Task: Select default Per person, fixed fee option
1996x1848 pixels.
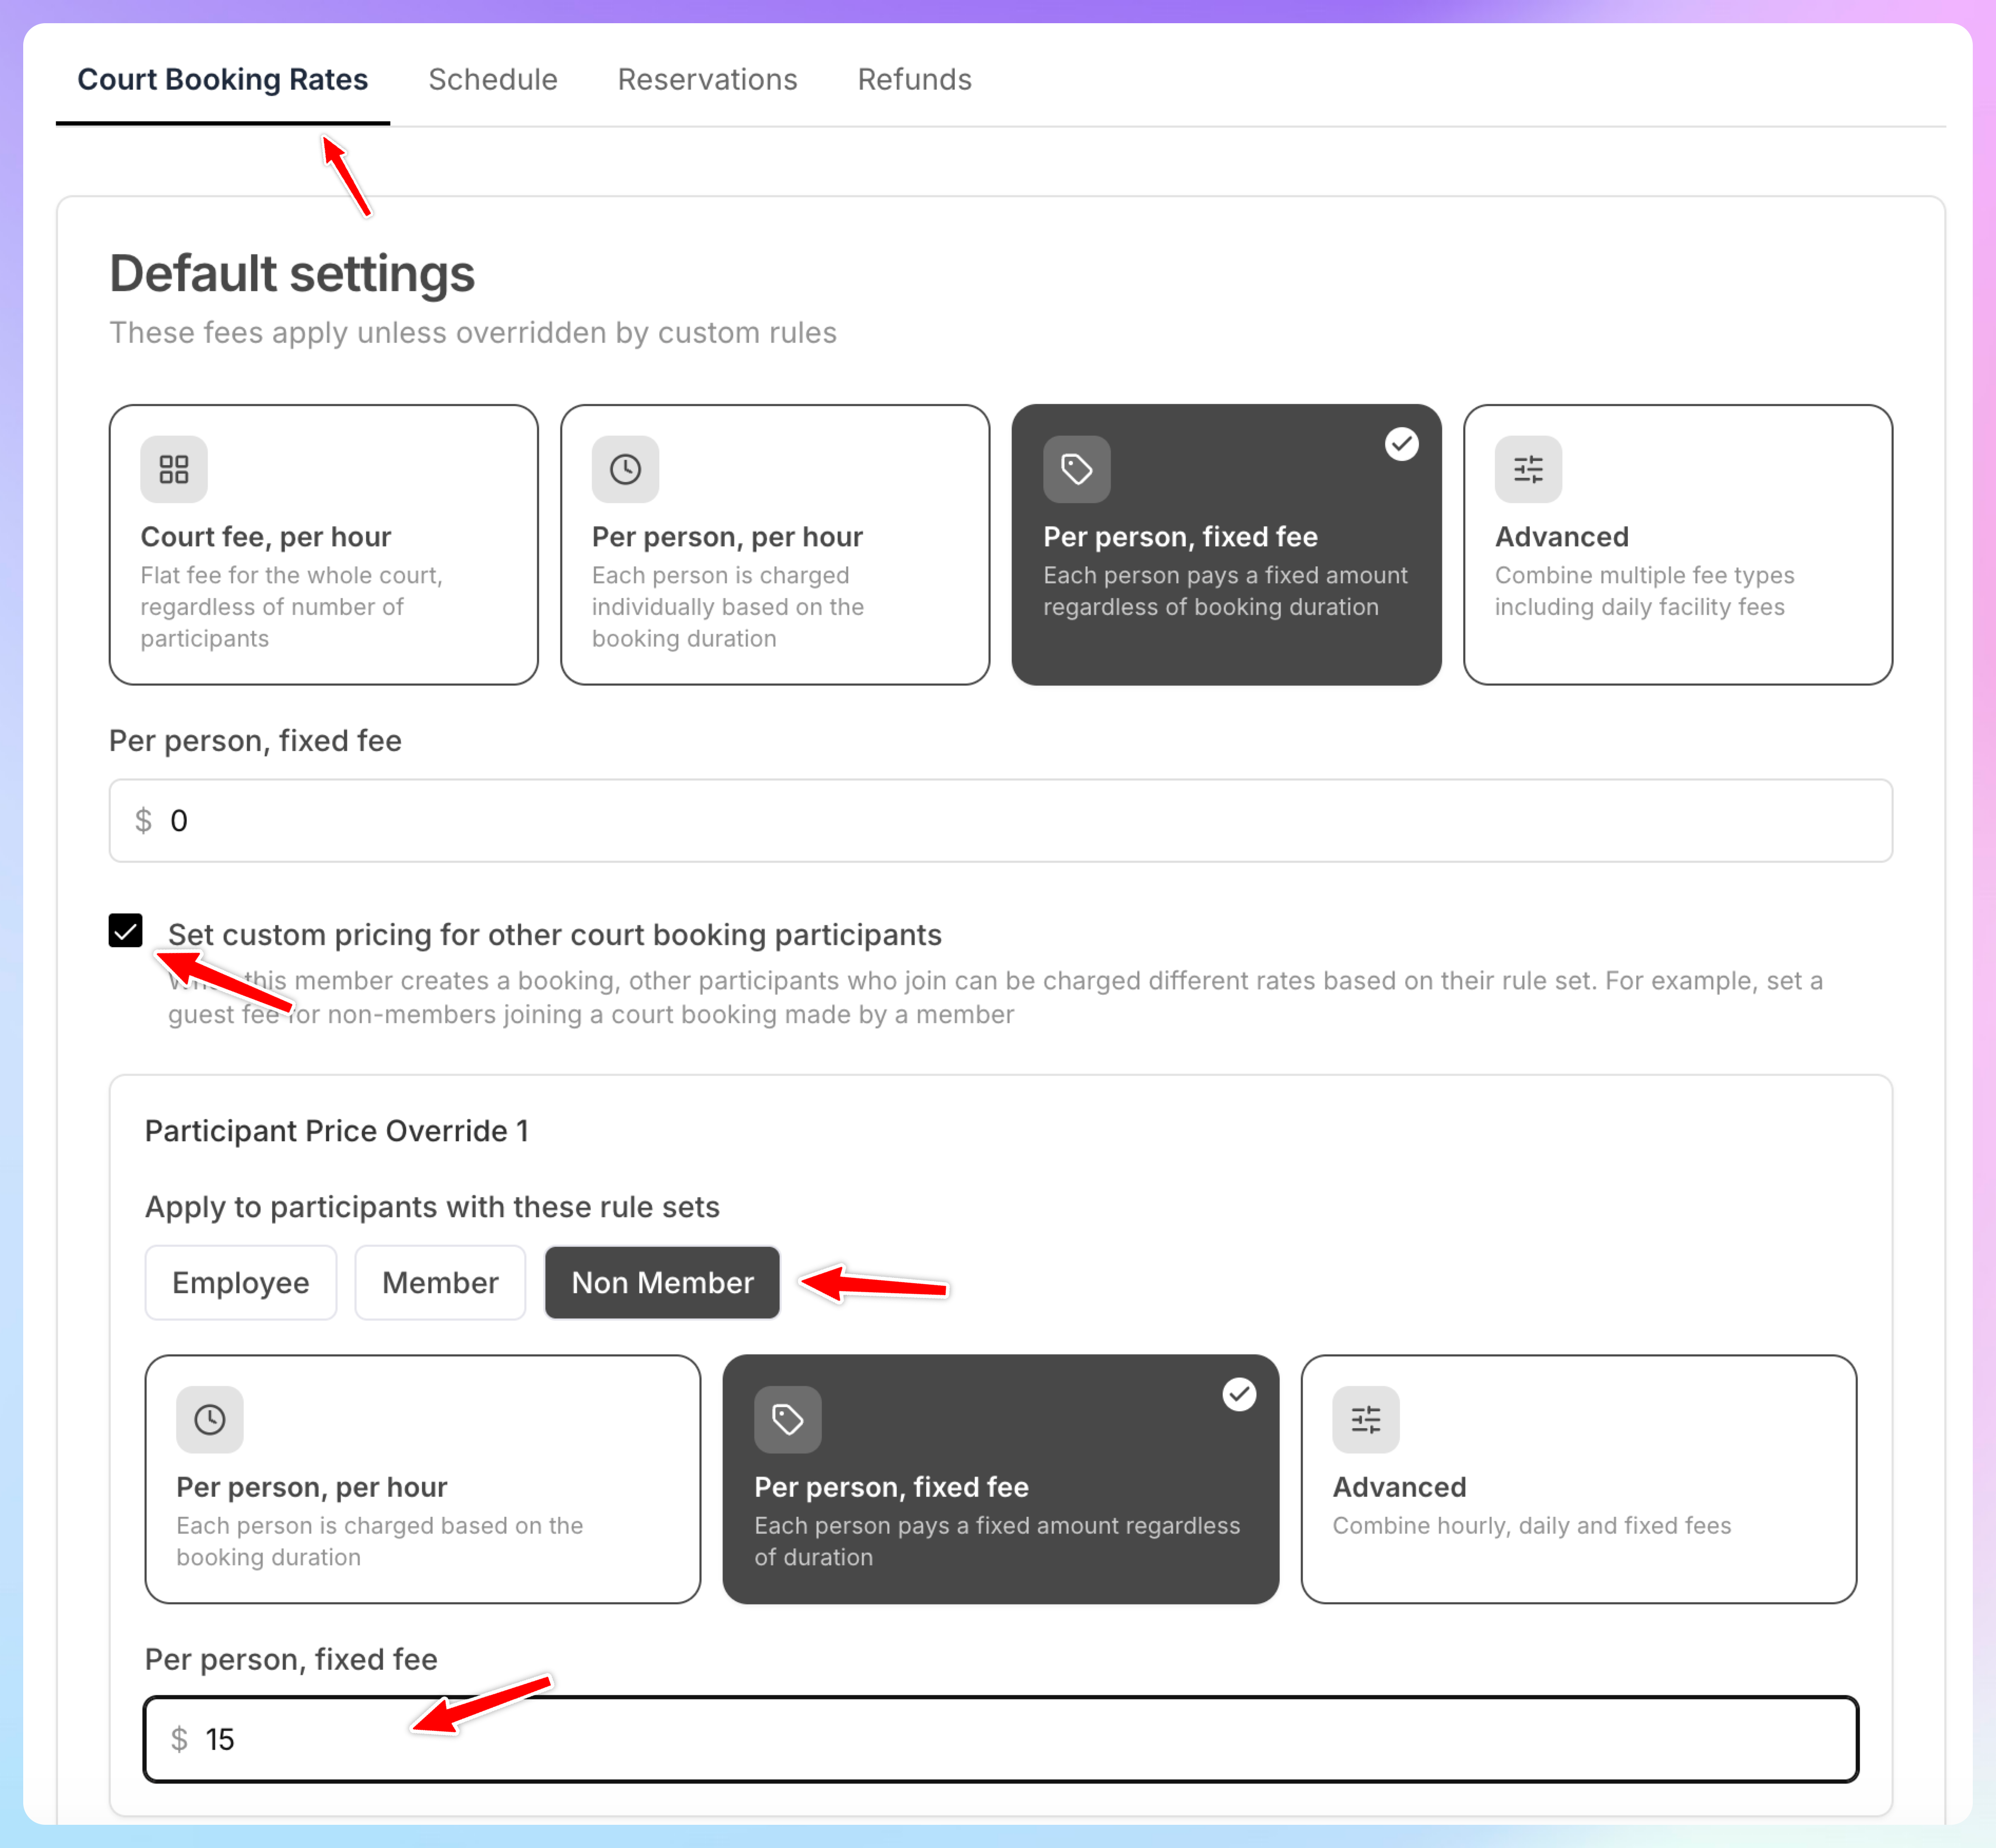Action: click(1227, 545)
